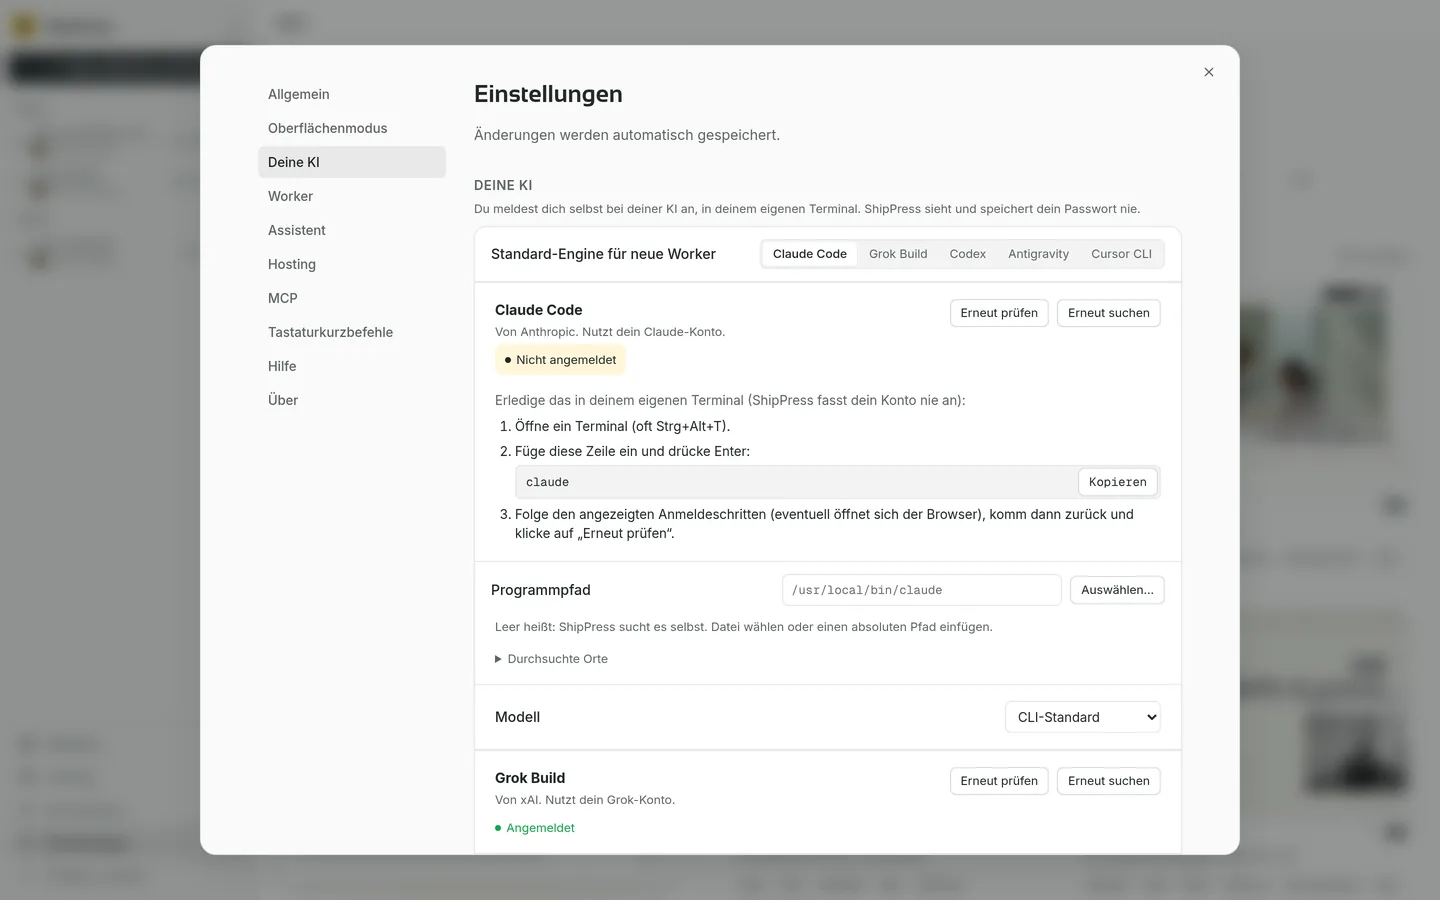The height and width of the screenshot is (900, 1440).
Task: Open the MCP settings section
Action: [352, 298]
